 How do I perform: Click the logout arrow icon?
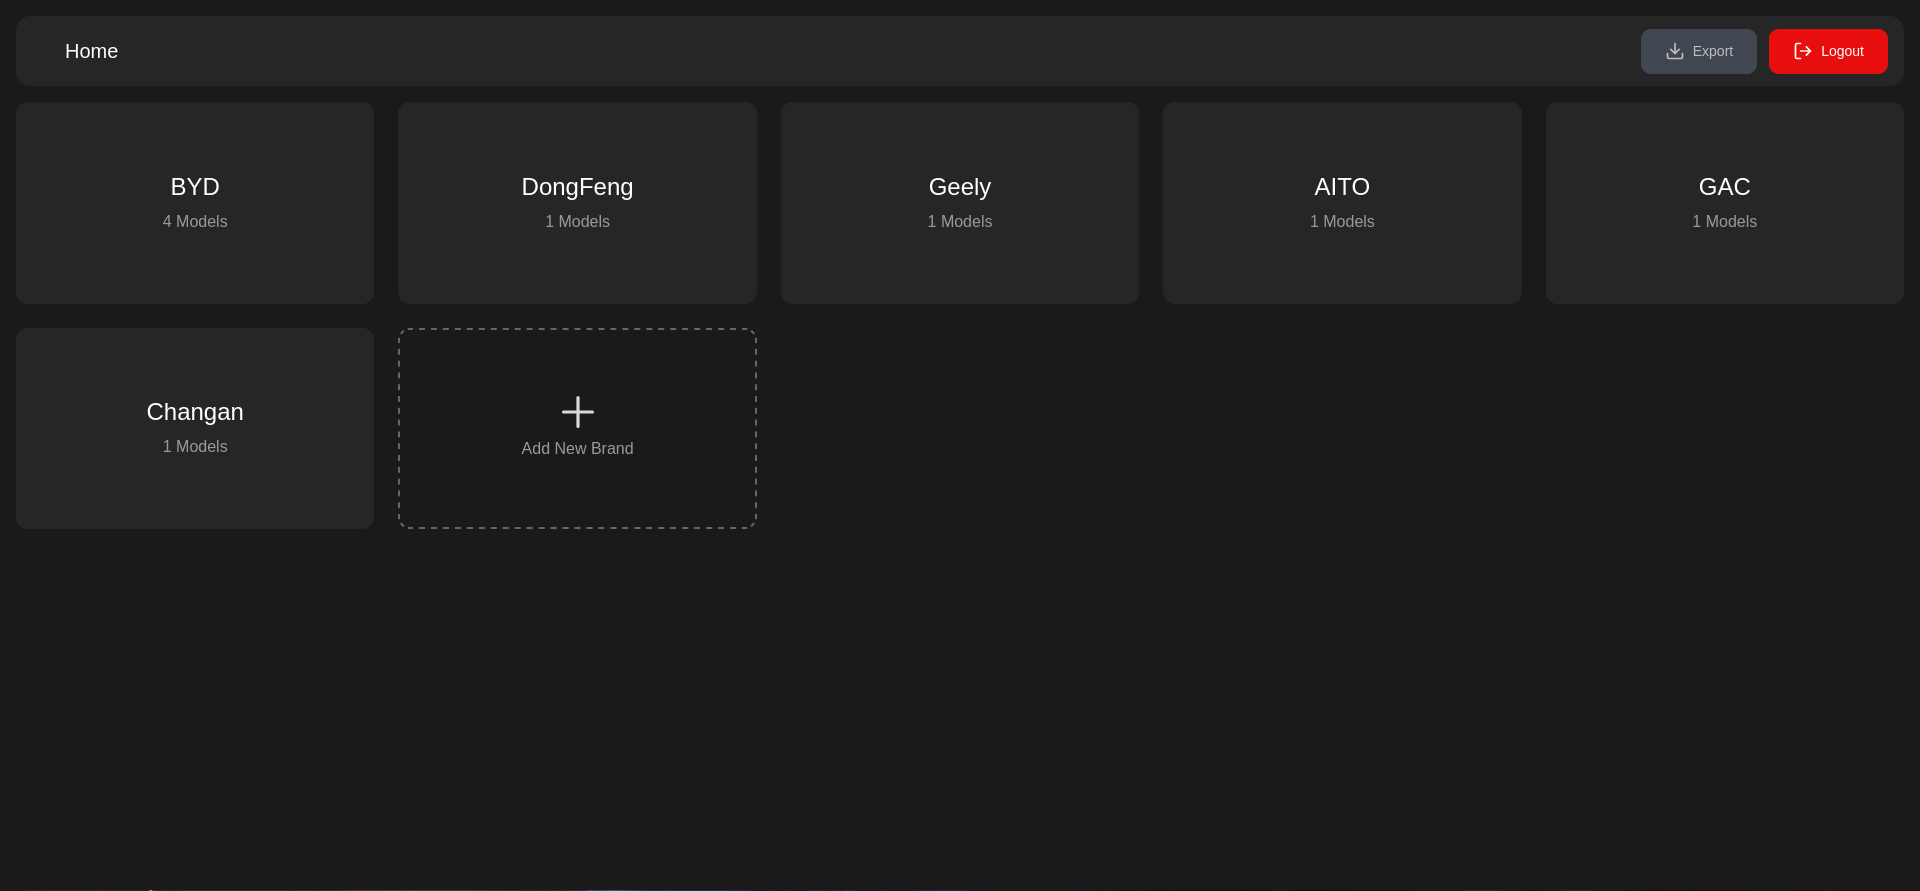(1803, 51)
